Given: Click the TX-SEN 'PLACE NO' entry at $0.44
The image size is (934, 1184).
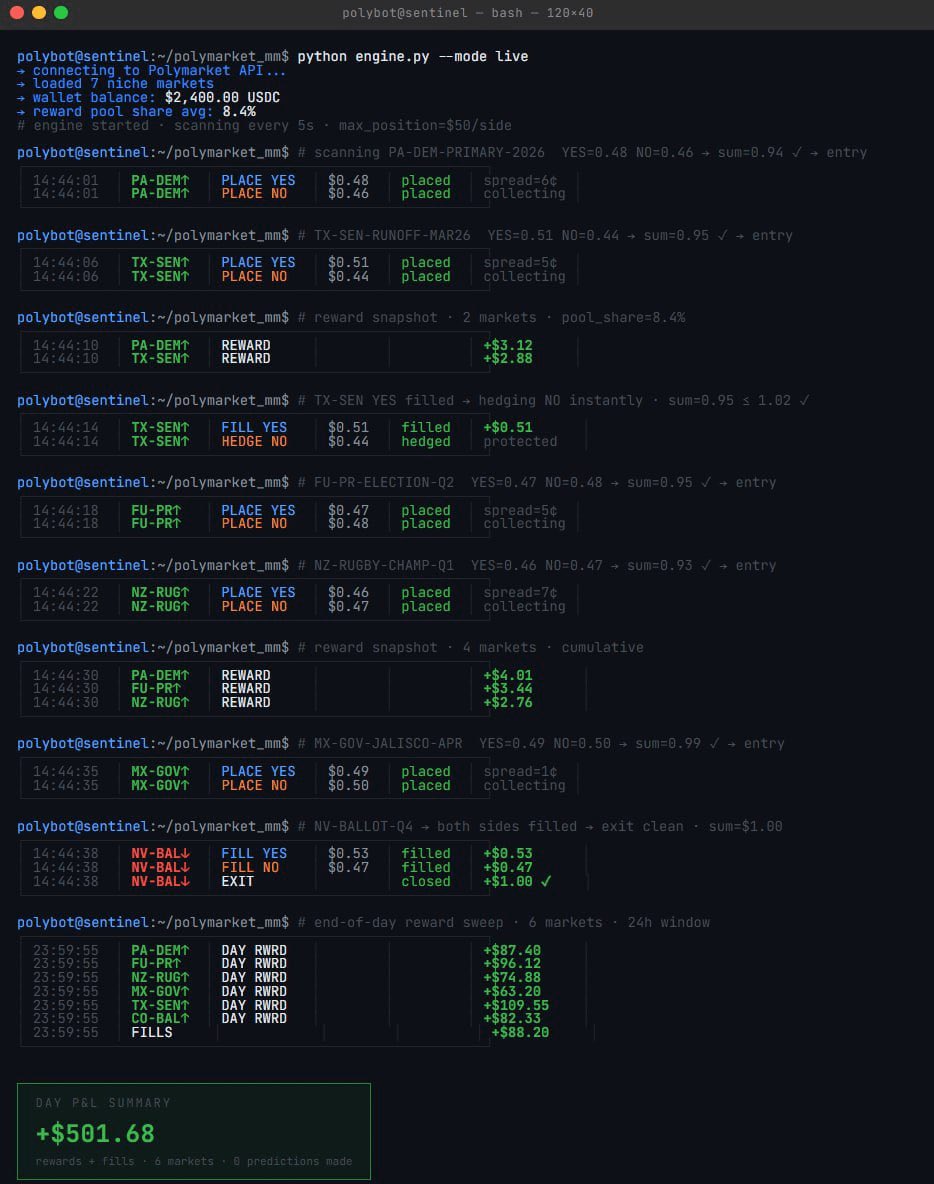Looking at the screenshot, I should tap(254, 276).
